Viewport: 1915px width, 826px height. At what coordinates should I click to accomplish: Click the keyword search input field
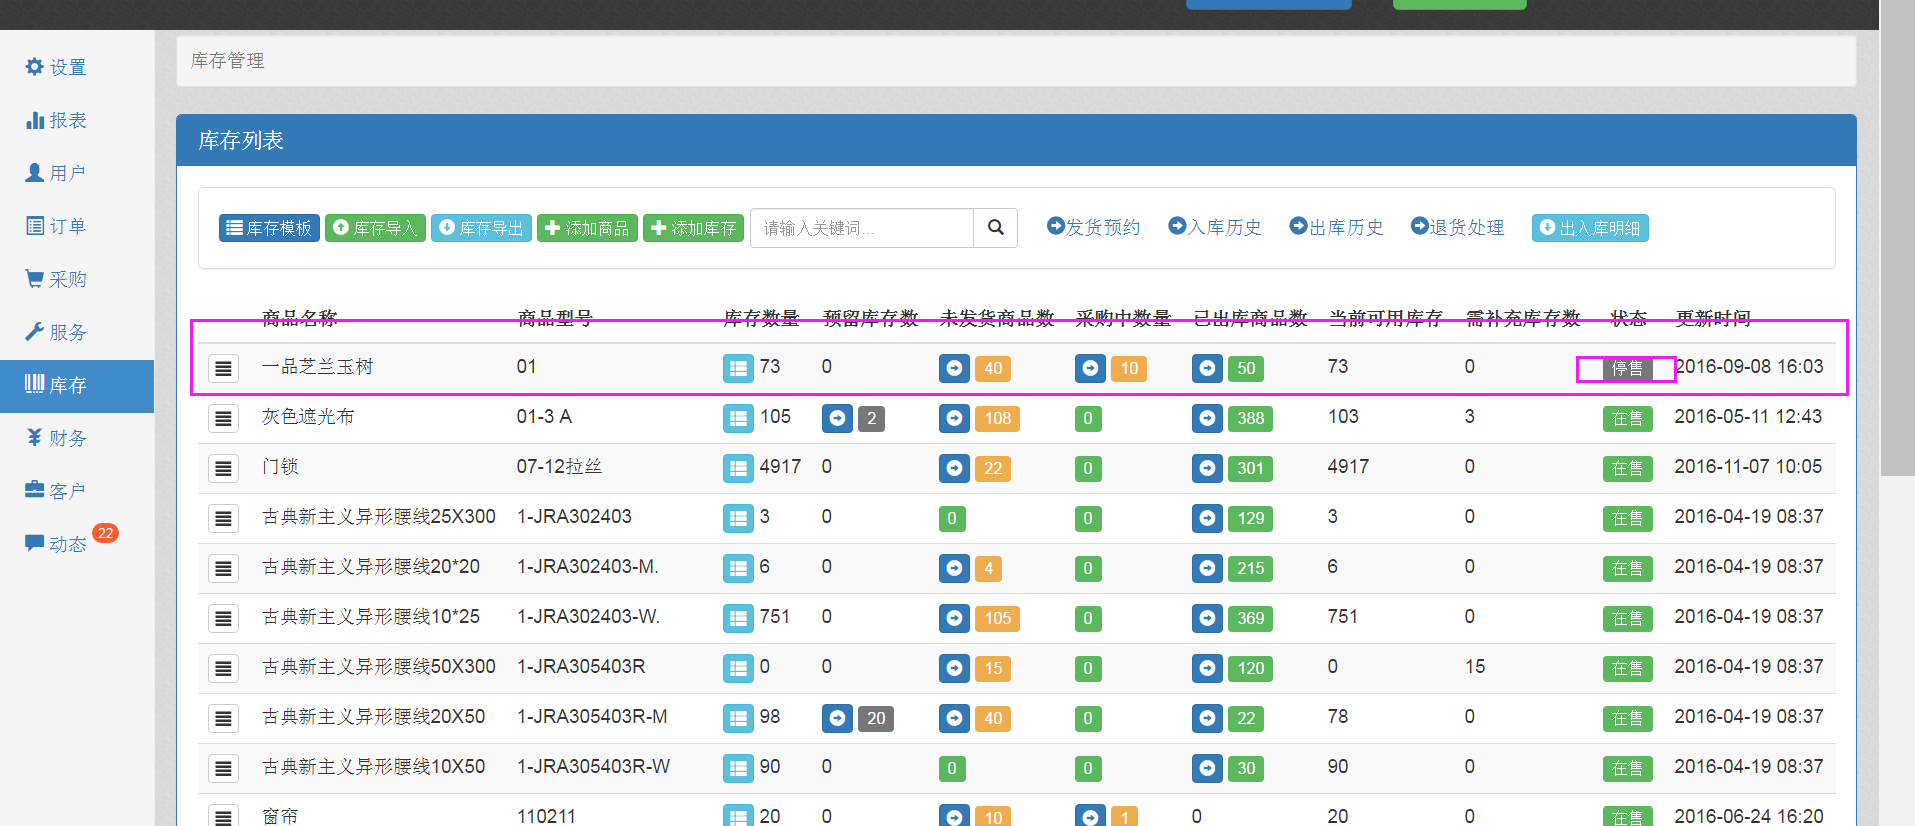pos(861,228)
